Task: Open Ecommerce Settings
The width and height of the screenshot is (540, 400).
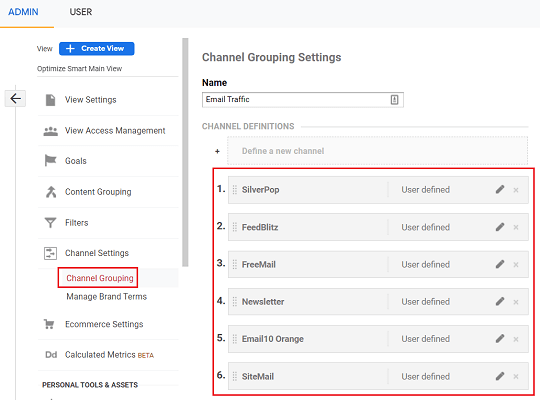Action: (104, 324)
